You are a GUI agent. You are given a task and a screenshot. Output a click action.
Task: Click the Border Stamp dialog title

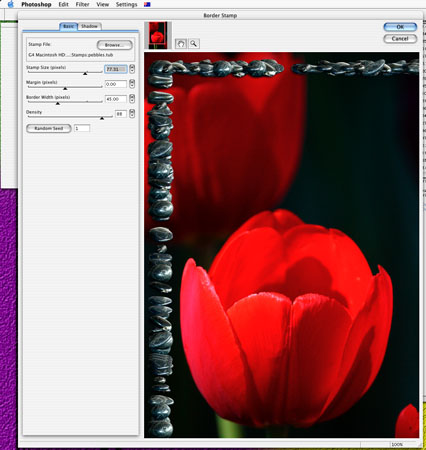pyautogui.click(x=220, y=15)
